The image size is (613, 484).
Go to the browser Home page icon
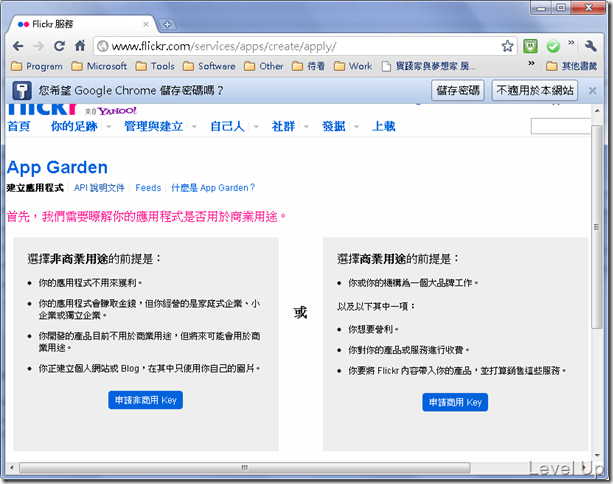click(80, 46)
